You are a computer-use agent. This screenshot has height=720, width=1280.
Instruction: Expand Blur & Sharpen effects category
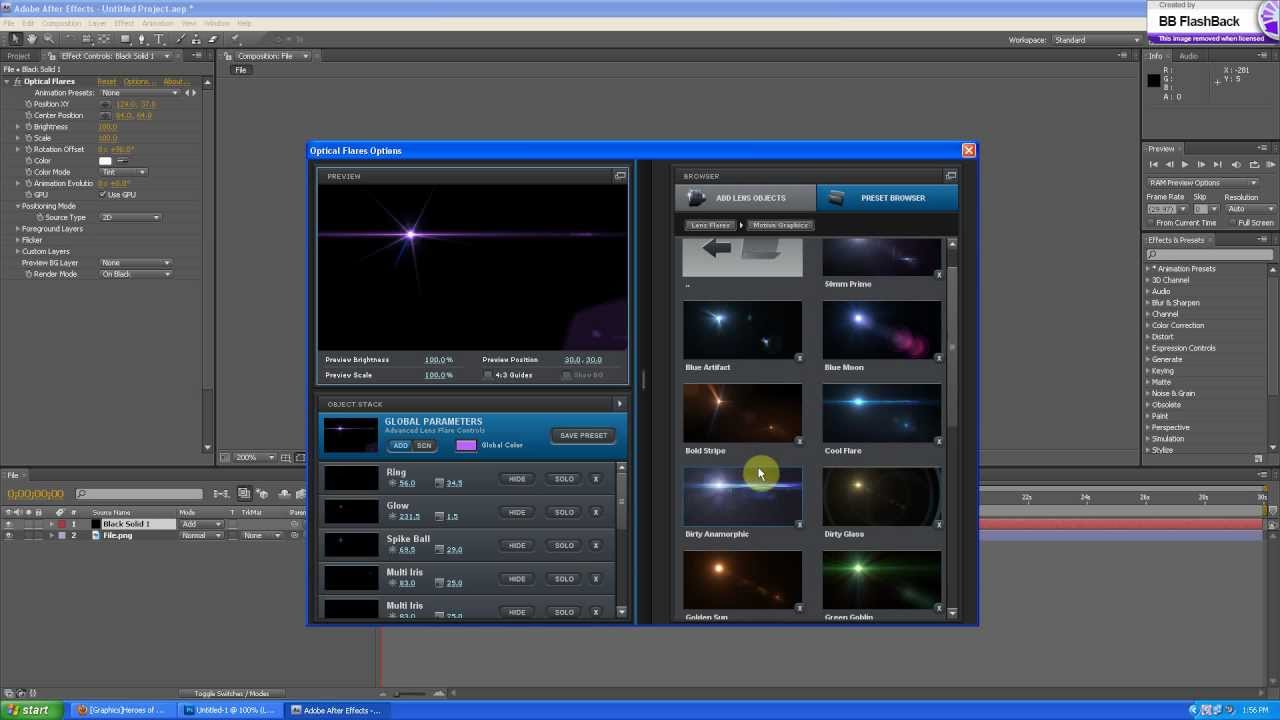[x=1148, y=303]
